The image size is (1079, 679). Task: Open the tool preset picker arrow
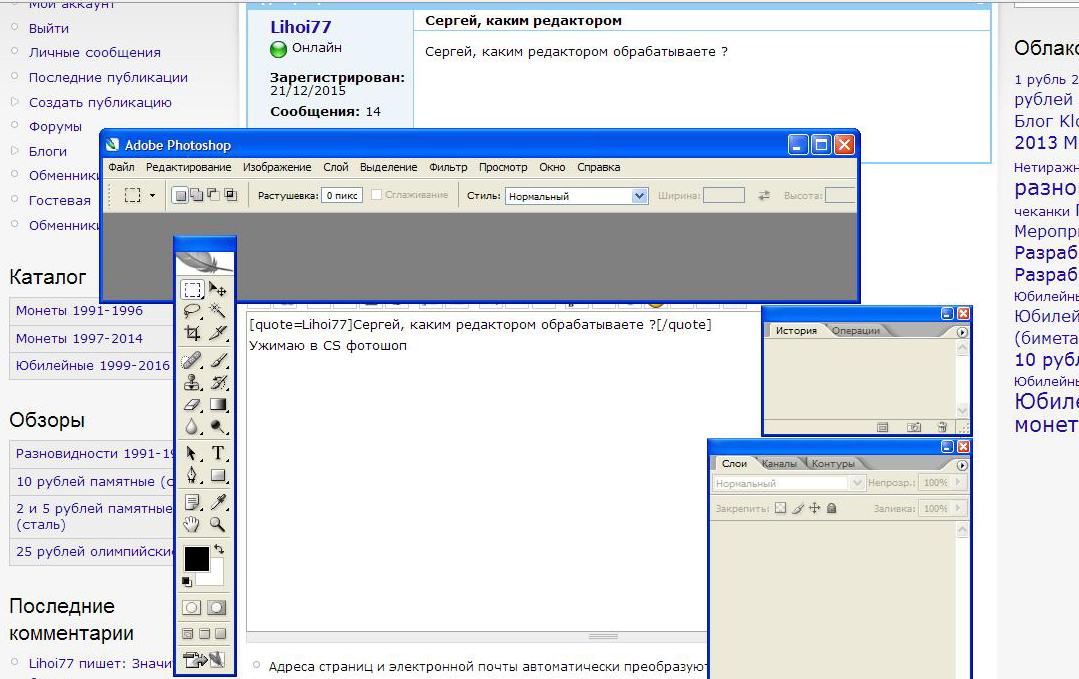click(x=152, y=195)
